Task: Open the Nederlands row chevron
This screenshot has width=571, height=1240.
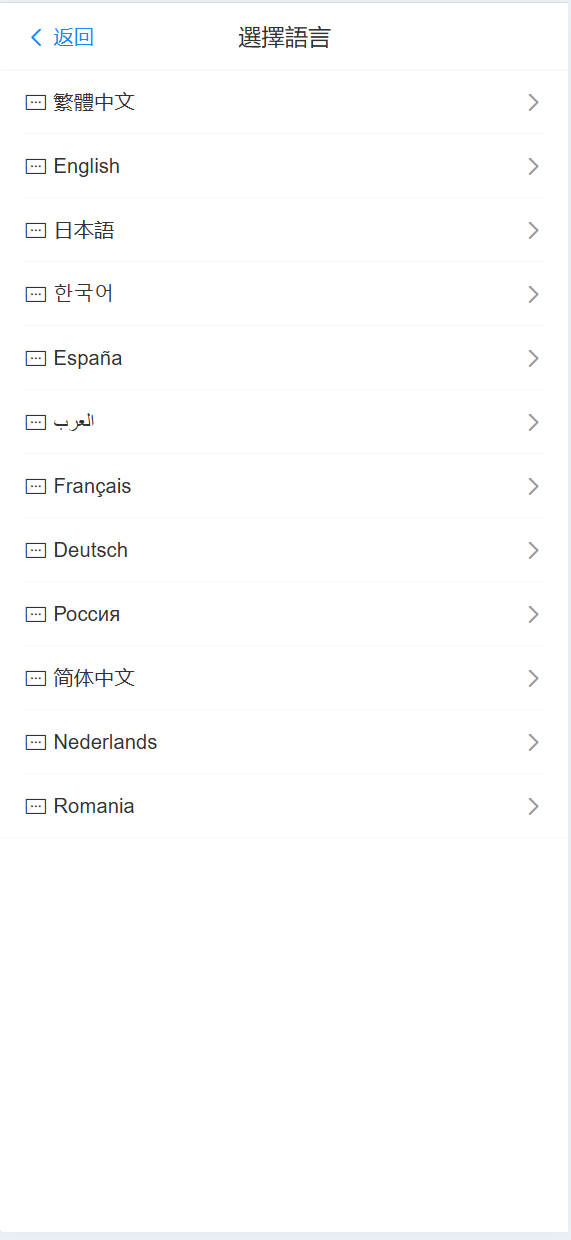Action: [x=534, y=742]
